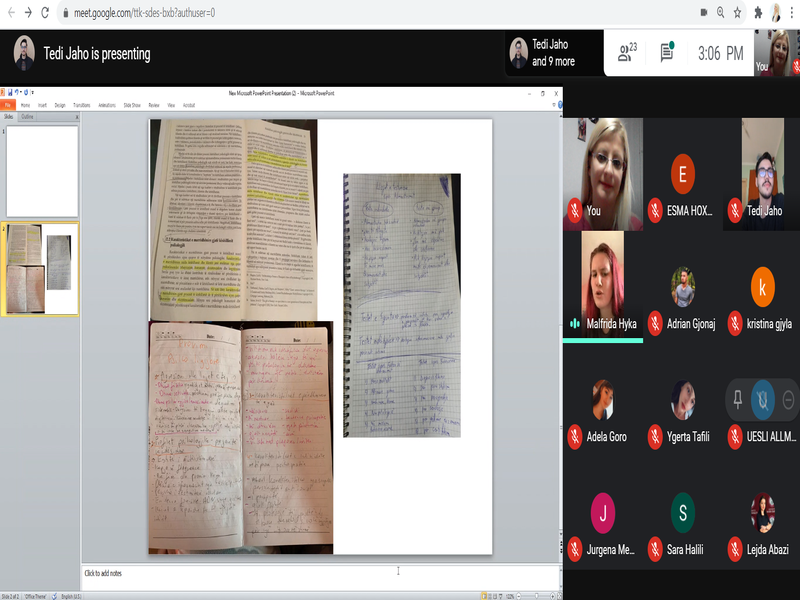Viewport: 800px width, 600px height.
Task: Pin the UESLI ALLM tile
Action: point(737,399)
